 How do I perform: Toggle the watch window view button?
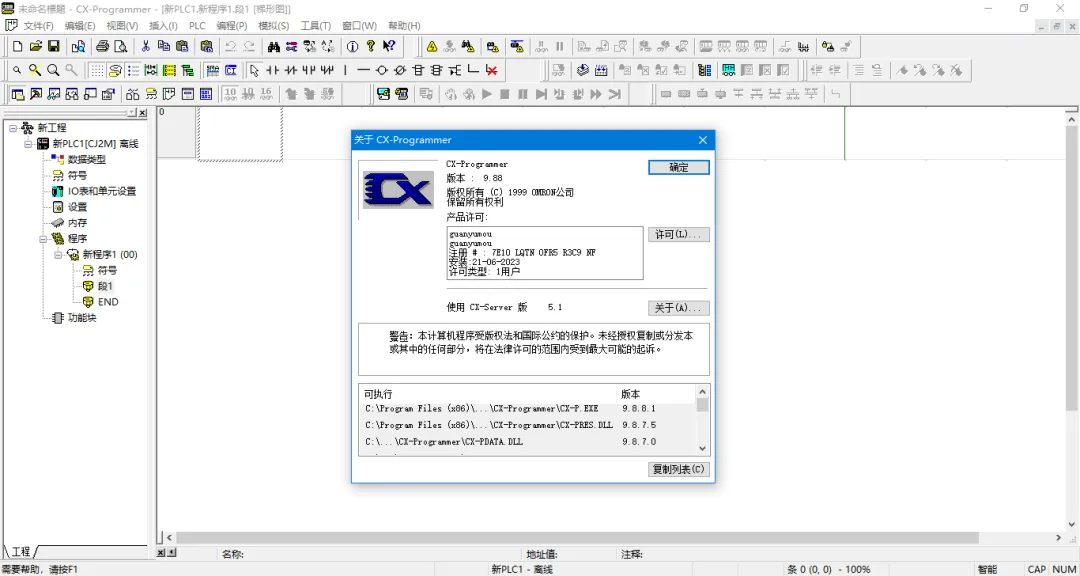(54, 93)
